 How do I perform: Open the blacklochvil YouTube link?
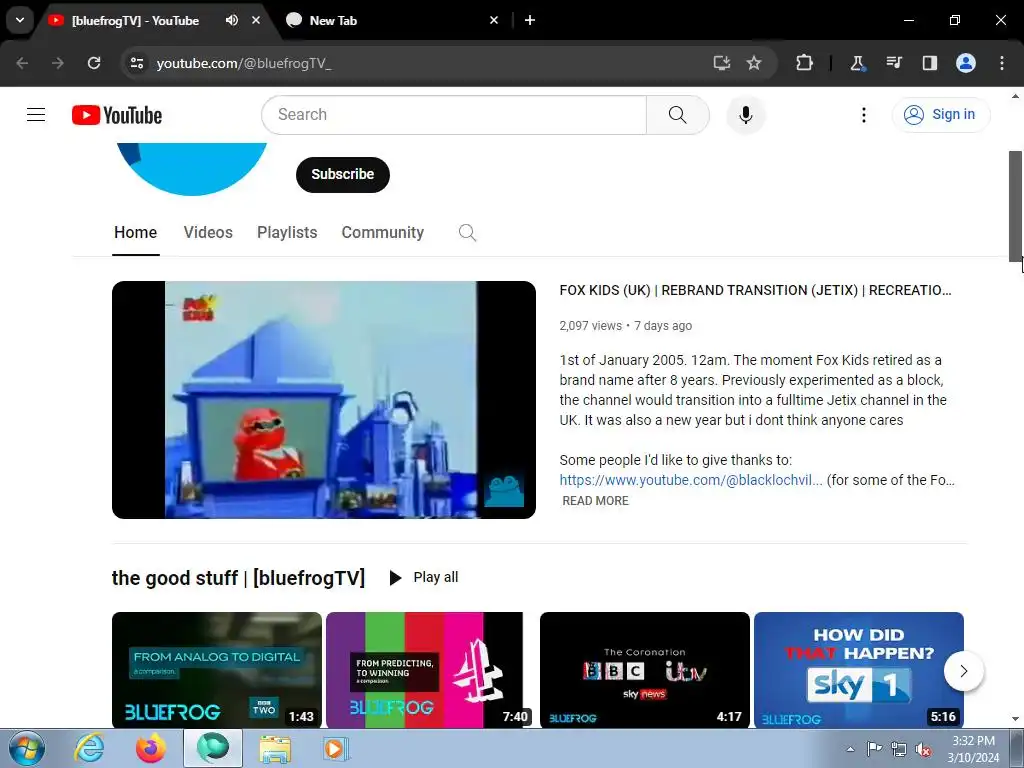[x=691, y=480]
